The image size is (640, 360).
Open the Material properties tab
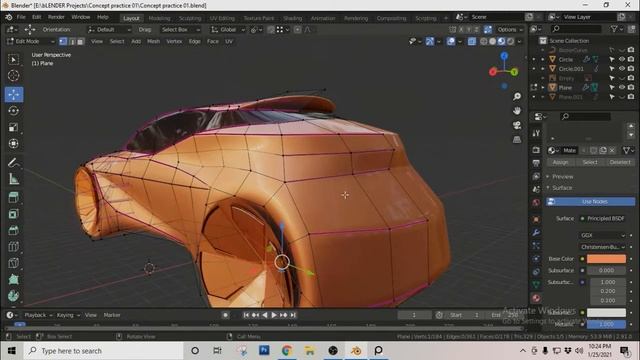[536, 298]
